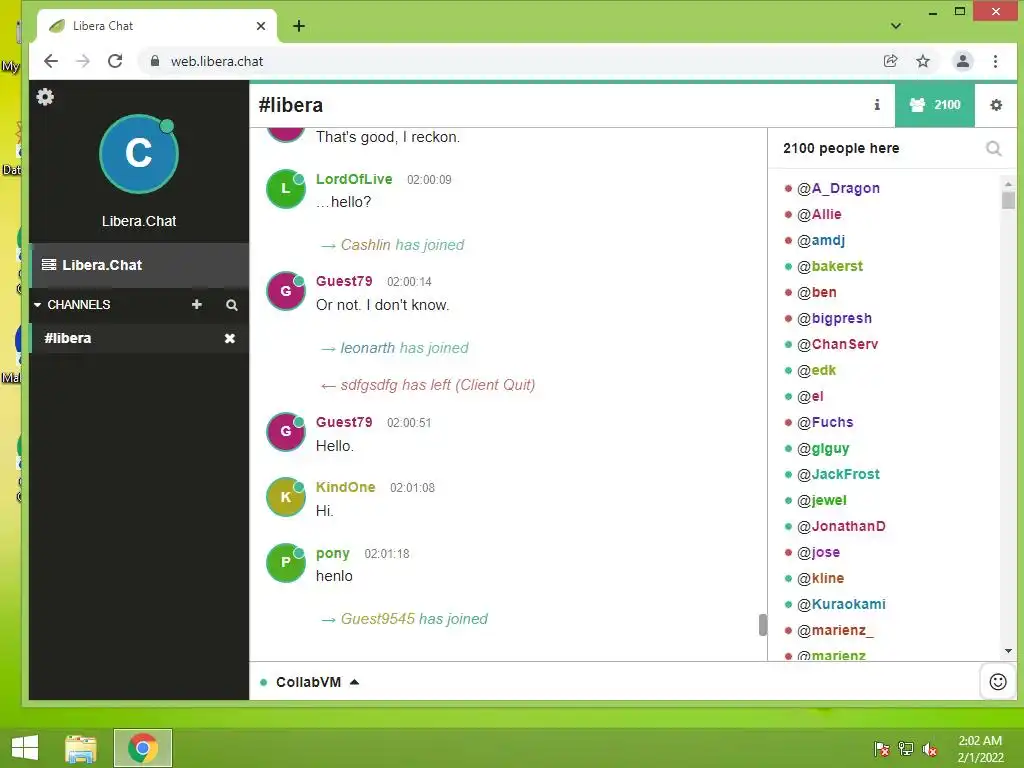Bookmark this page with the star icon
The height and width of the screenshot is (768, 1024).
coord(923,61)
